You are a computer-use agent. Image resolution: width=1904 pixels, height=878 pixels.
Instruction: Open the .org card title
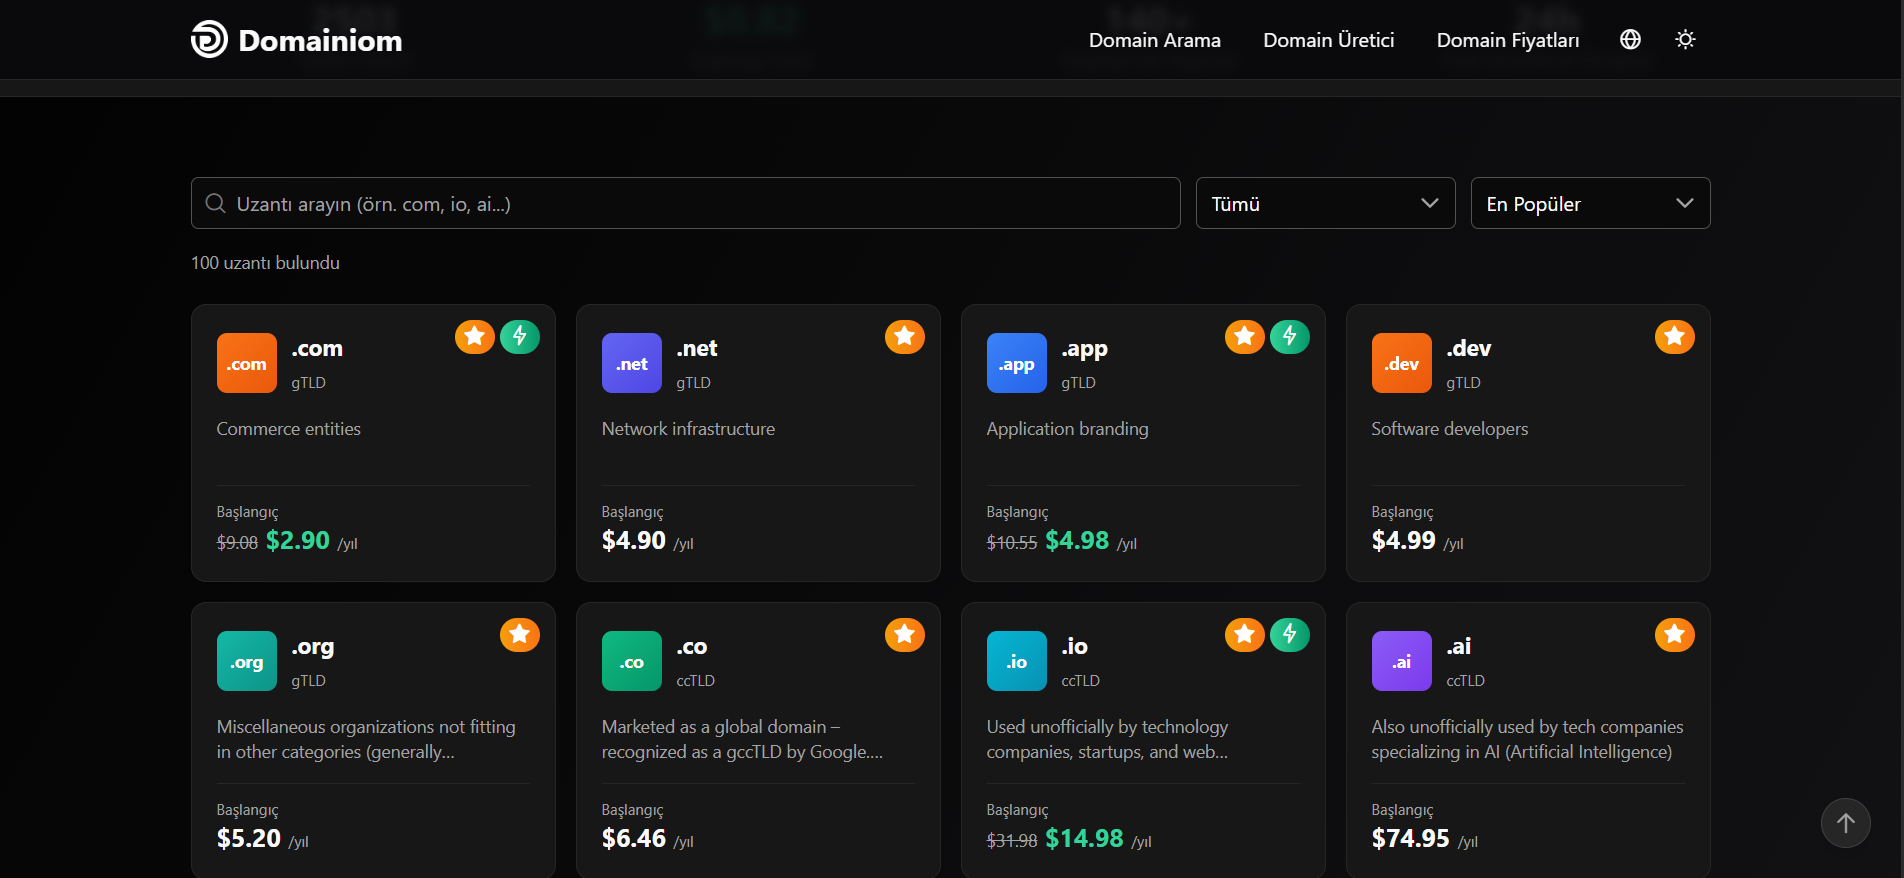point(313,648)
